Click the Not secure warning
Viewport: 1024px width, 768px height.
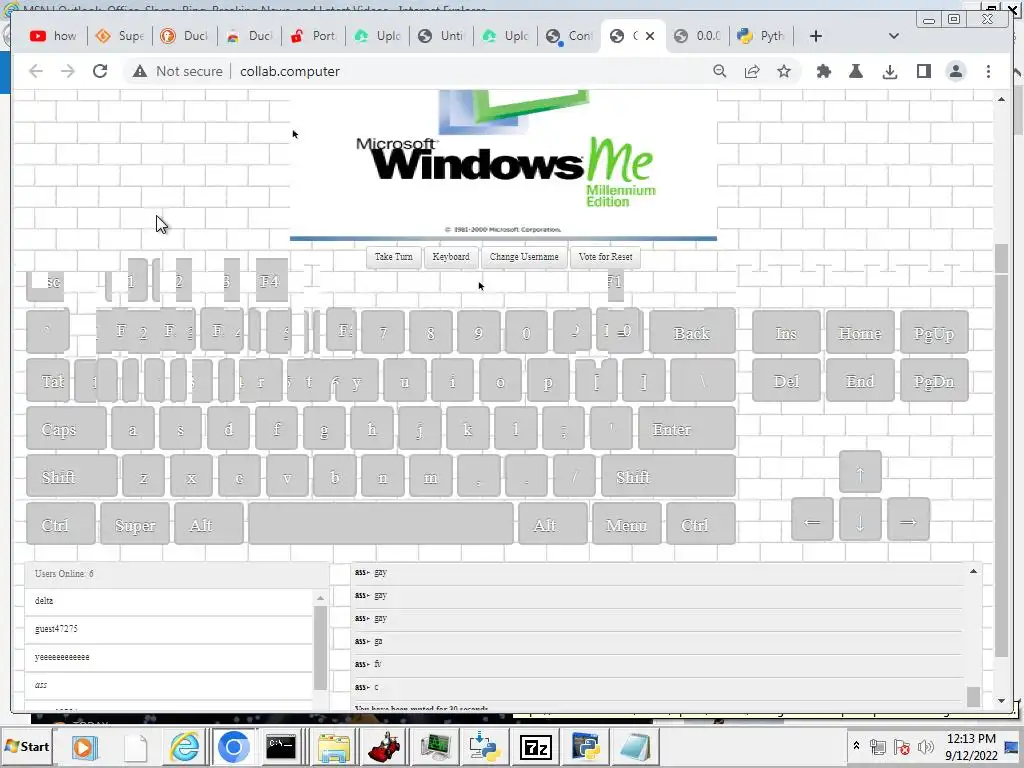coord(178,71)
